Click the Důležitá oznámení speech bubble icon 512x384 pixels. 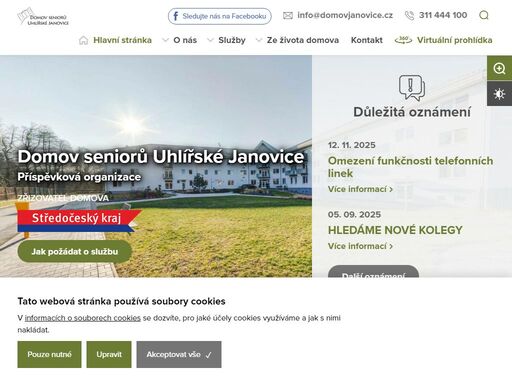coord(412,88)
